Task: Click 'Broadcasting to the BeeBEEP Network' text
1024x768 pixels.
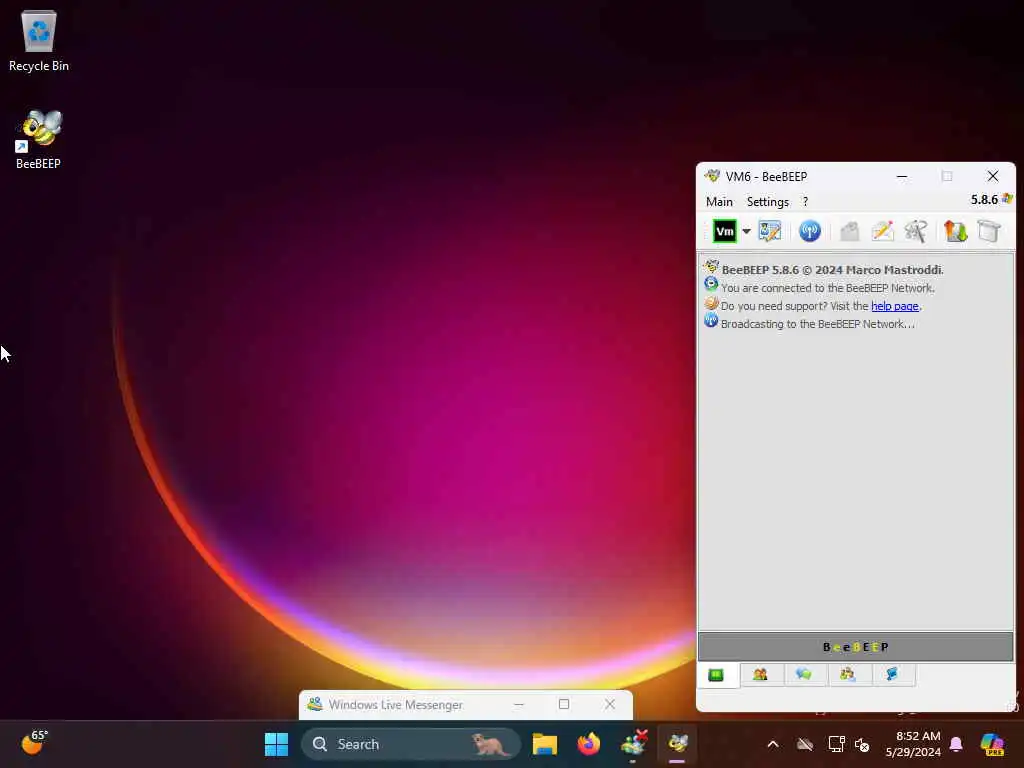Action: 818,324
